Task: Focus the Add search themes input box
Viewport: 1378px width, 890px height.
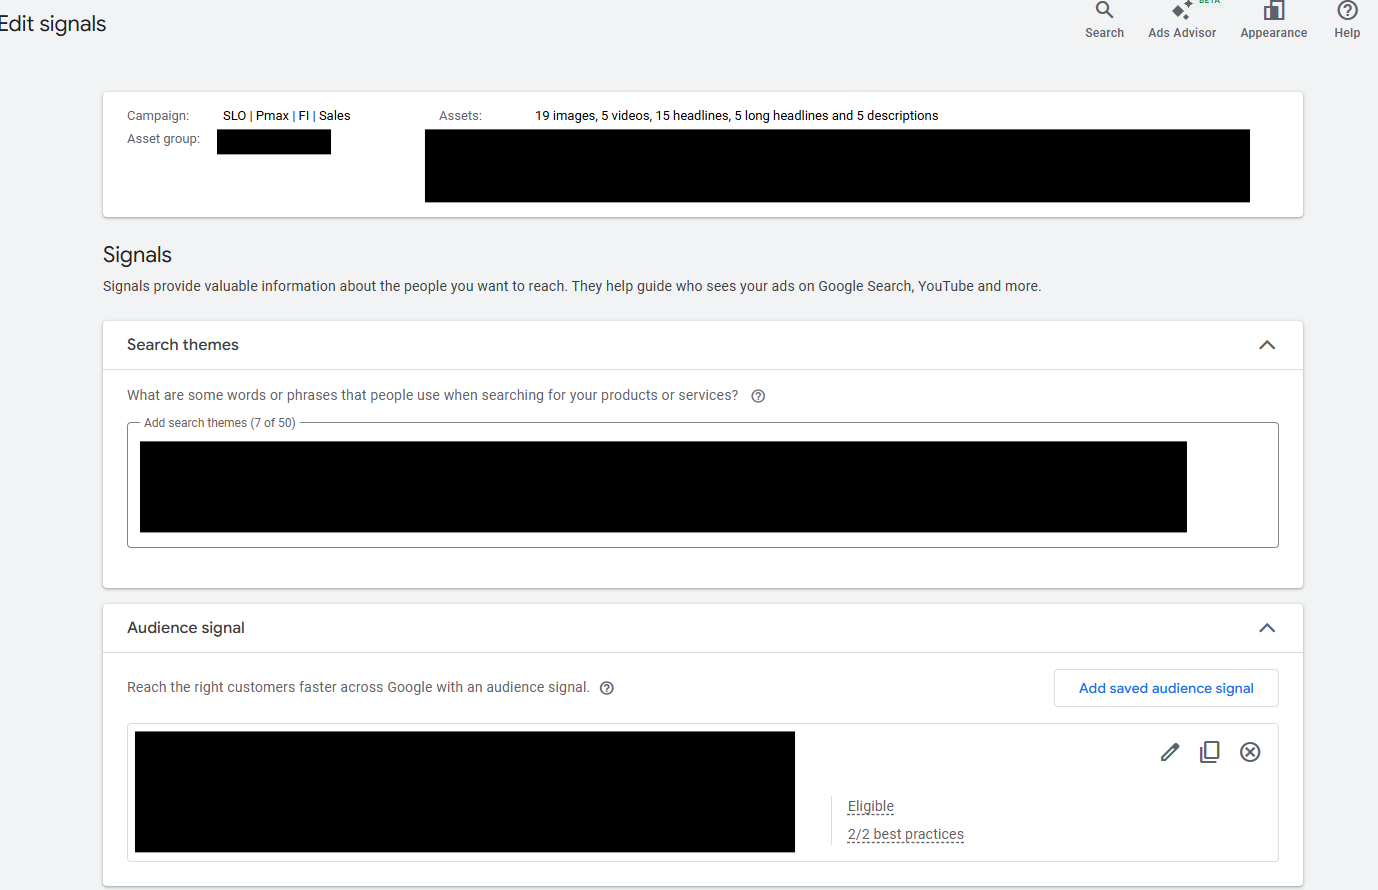Action: tap(703, 485)
